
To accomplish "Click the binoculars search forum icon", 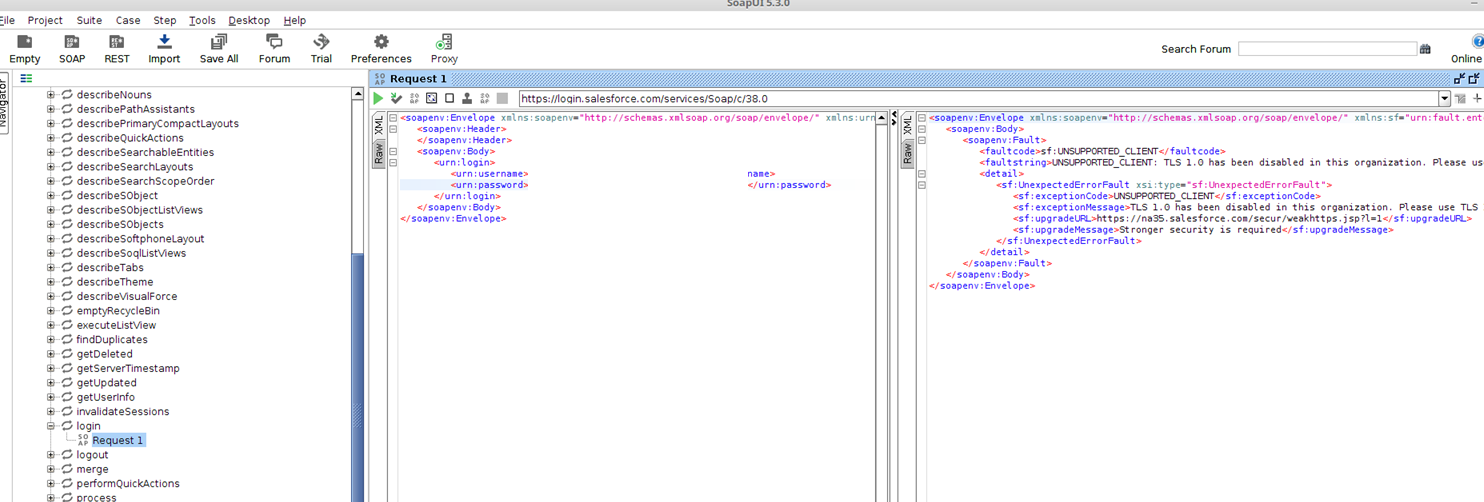I will point(1425,48).
